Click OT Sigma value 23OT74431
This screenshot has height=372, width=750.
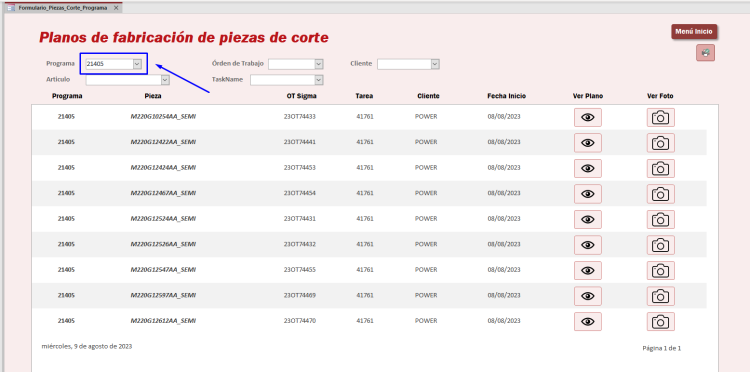point(299,219)
